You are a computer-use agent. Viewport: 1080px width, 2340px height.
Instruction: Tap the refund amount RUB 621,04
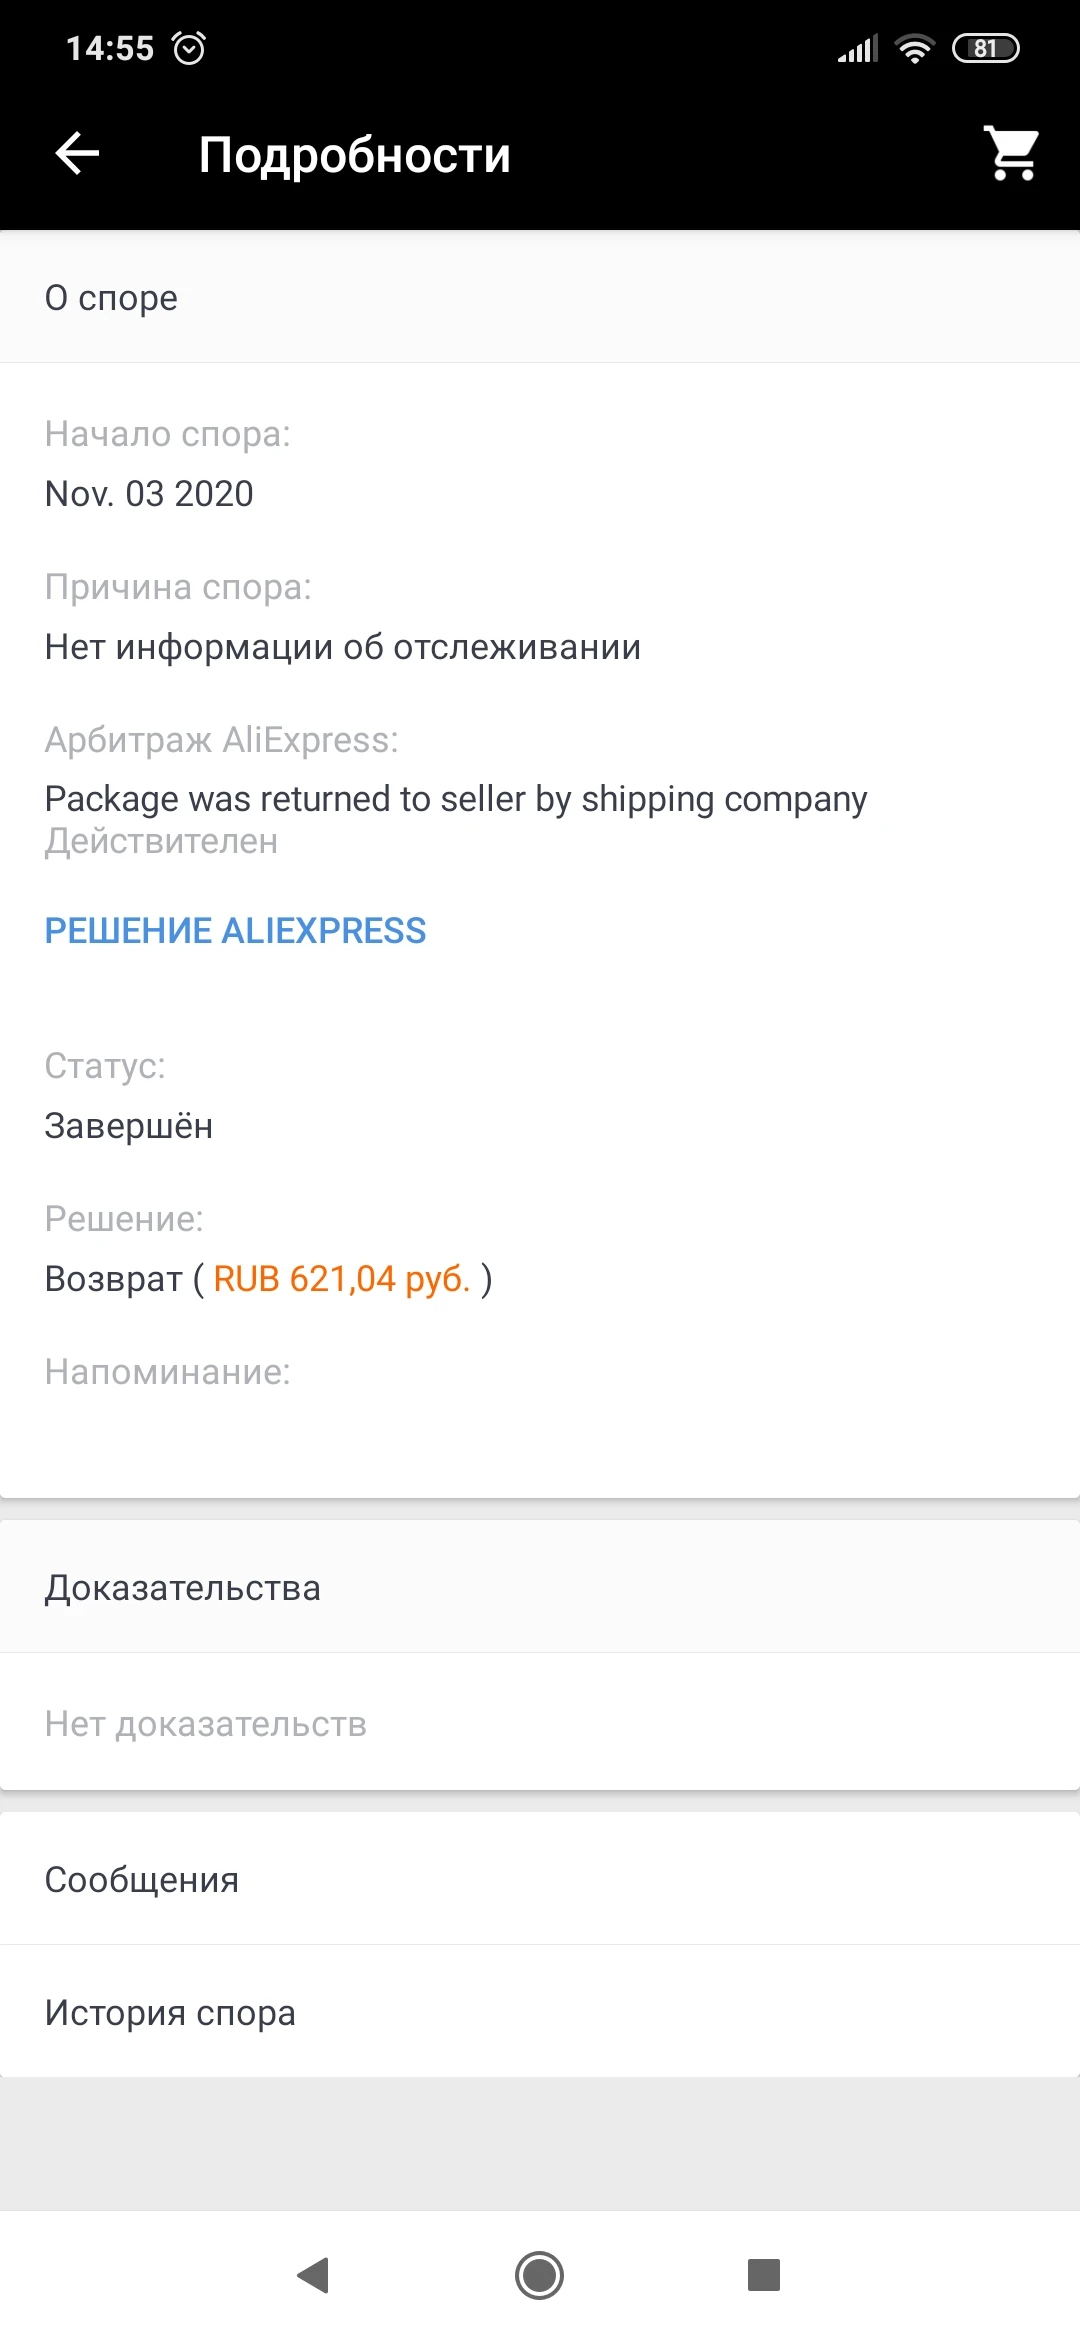pyautogui.click(x=341, y=1279)
